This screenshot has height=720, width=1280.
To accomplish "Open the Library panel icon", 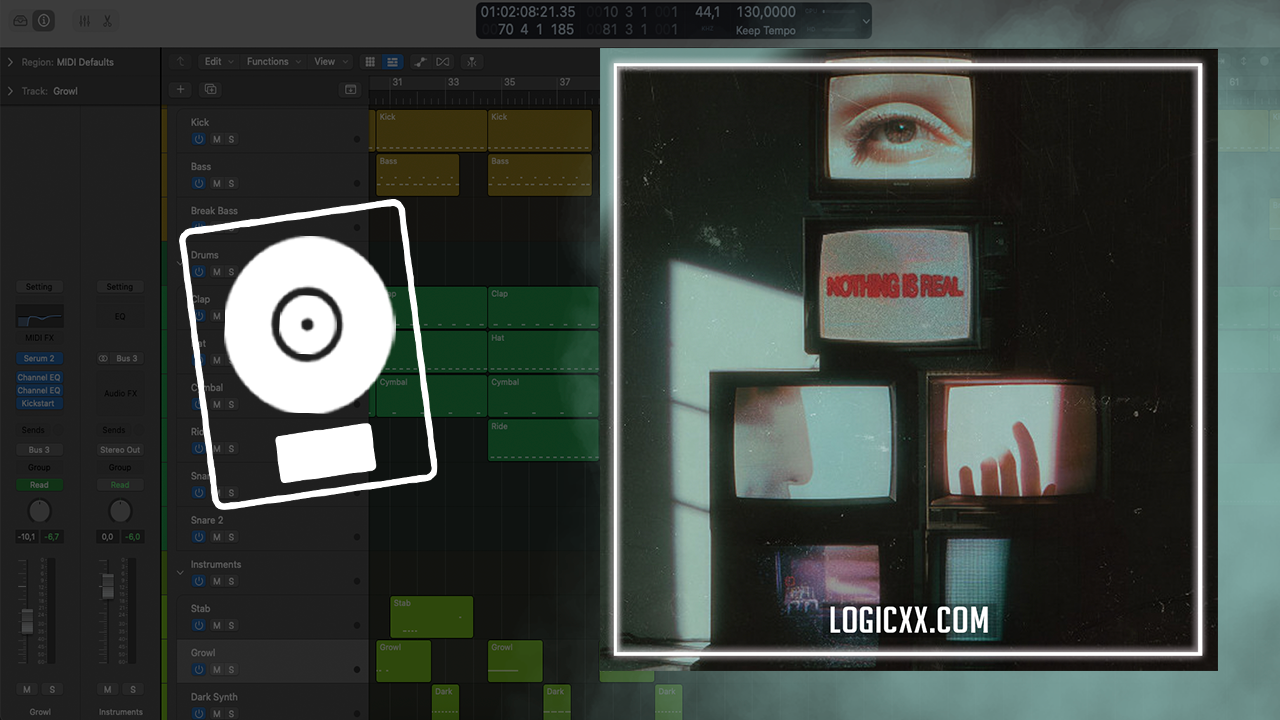I will 20,21.
